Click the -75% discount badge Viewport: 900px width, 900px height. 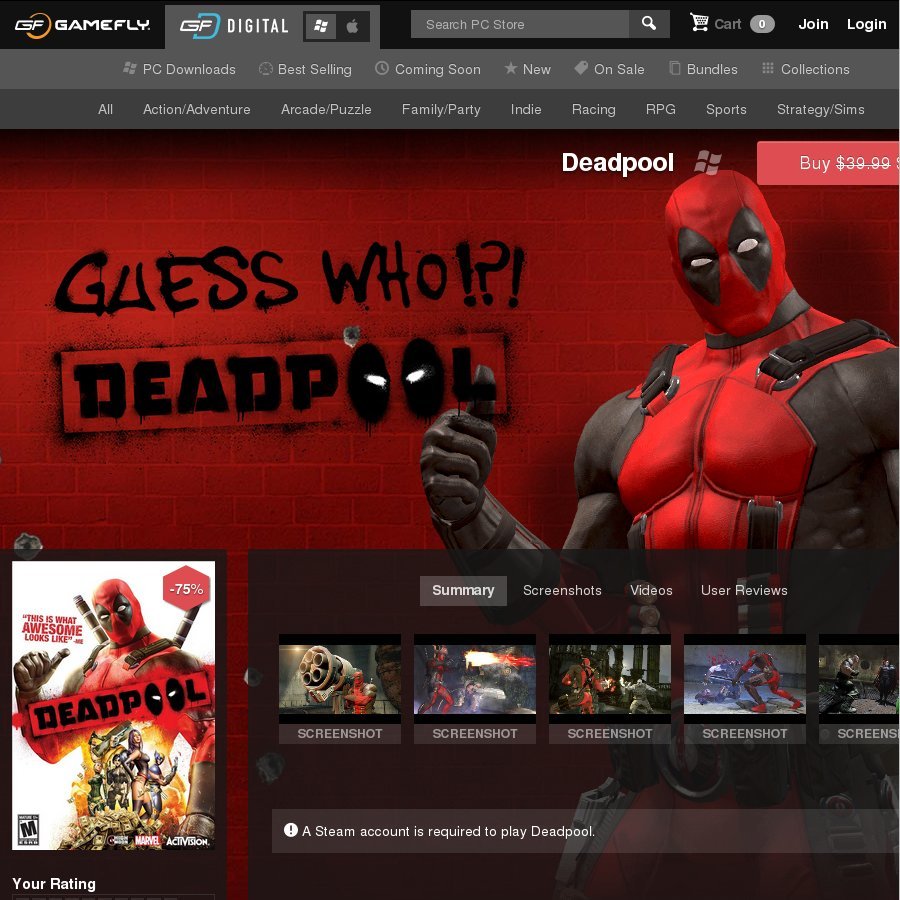(x=186, y=589)
